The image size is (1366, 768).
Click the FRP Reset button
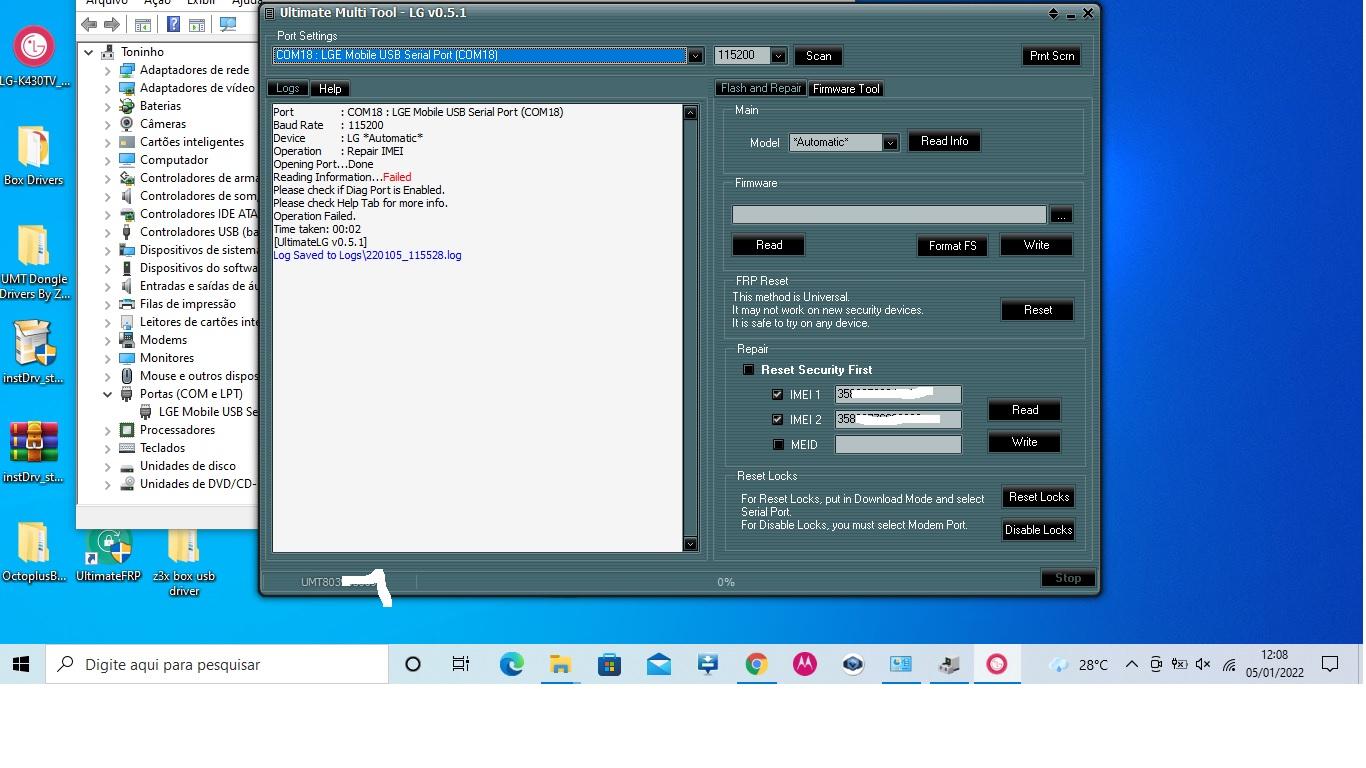click(1037, 310)
